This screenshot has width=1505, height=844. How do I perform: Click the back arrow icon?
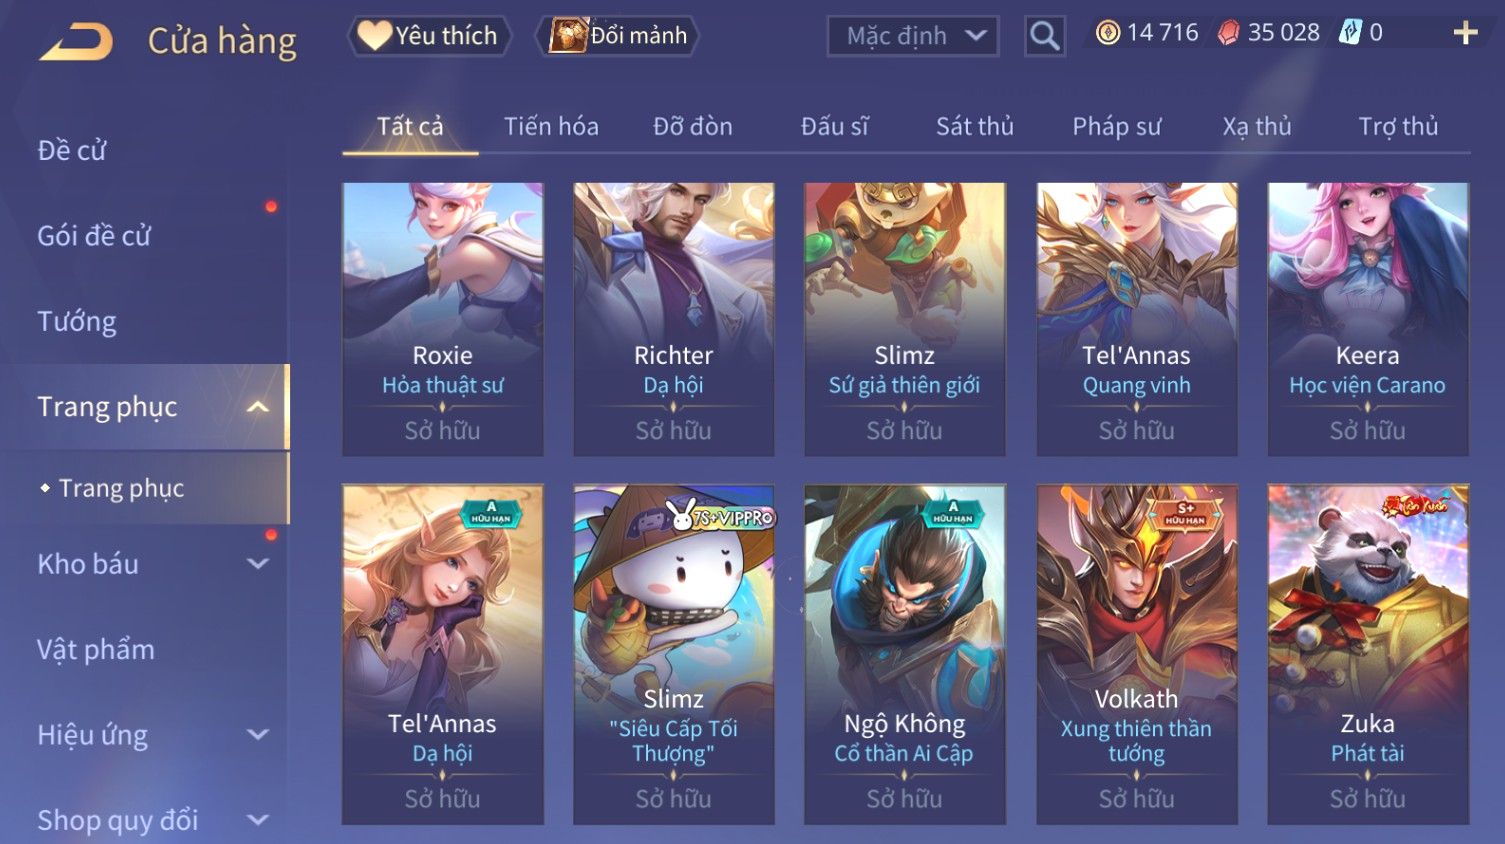(x=76, y=42)
